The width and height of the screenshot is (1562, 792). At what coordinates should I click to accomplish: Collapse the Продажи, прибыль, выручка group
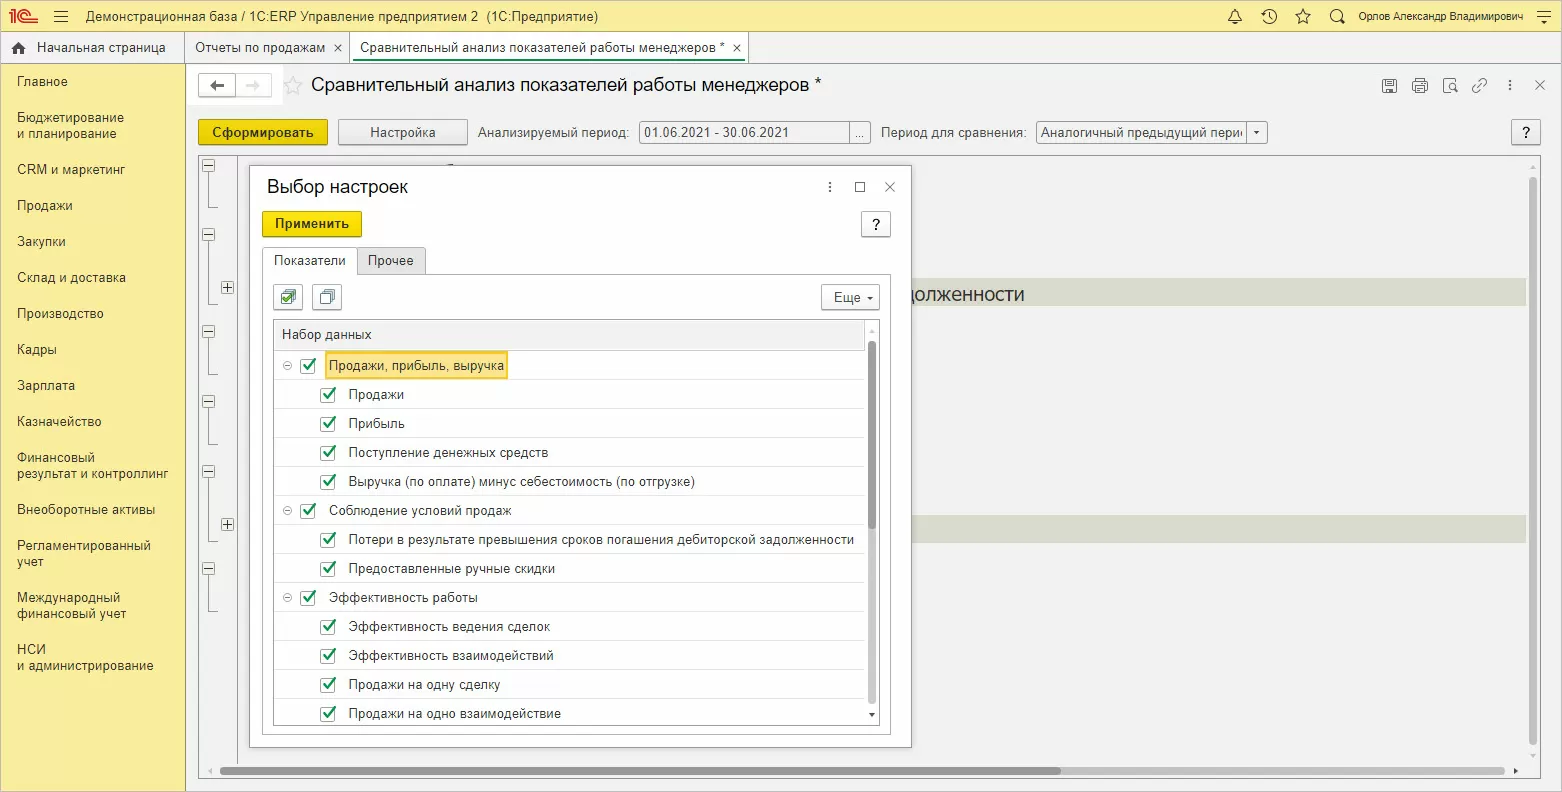pos(288,366)
